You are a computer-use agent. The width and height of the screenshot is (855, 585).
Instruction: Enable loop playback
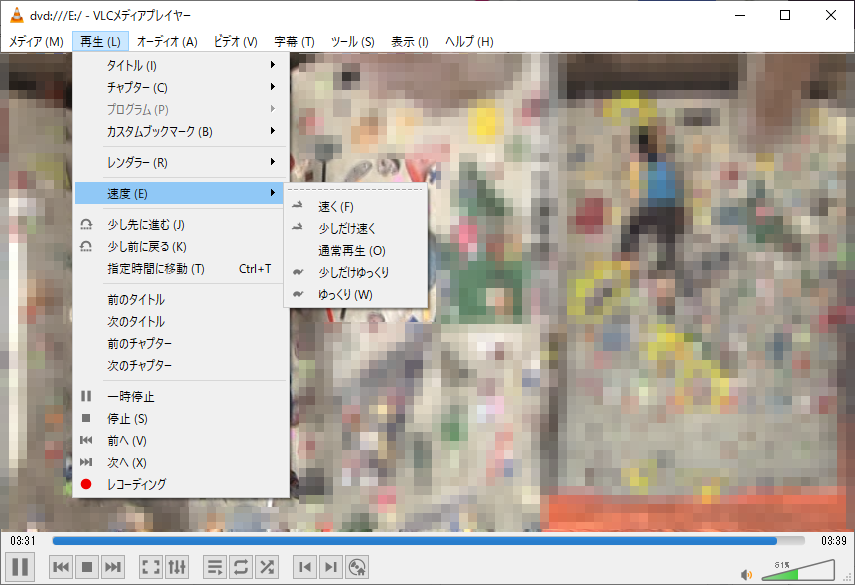tap(240, 566)
